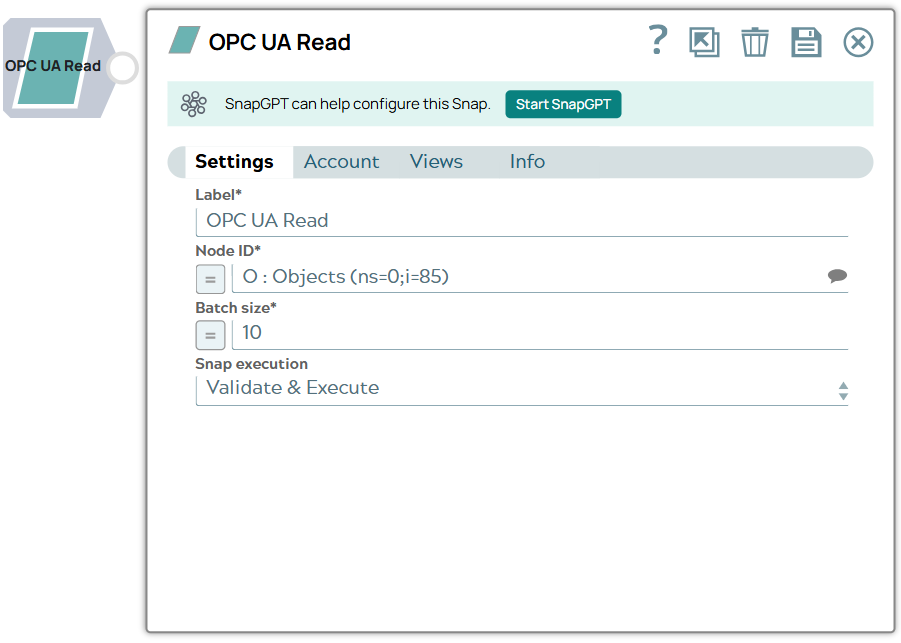
Task: Delete the snap with the trash icon
Action: pos(755,42)
